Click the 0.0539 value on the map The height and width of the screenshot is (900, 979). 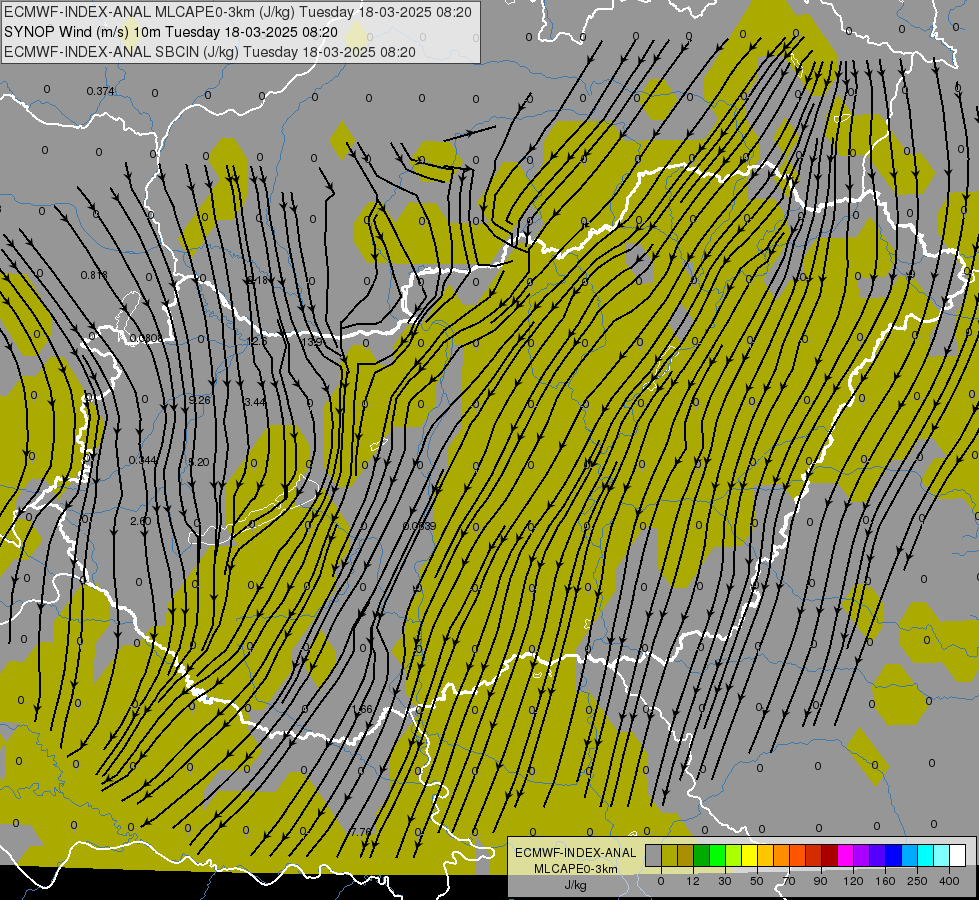[420, 526]
